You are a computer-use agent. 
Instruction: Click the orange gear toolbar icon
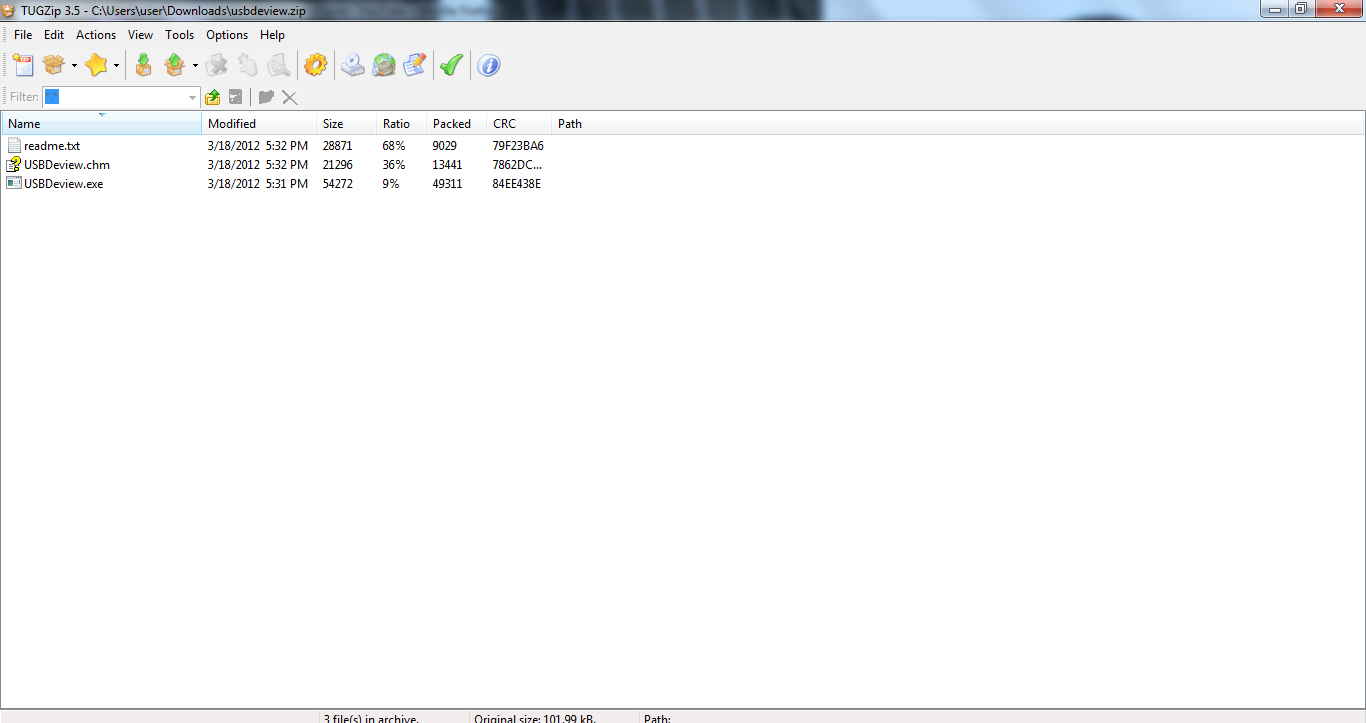[315, 66]
